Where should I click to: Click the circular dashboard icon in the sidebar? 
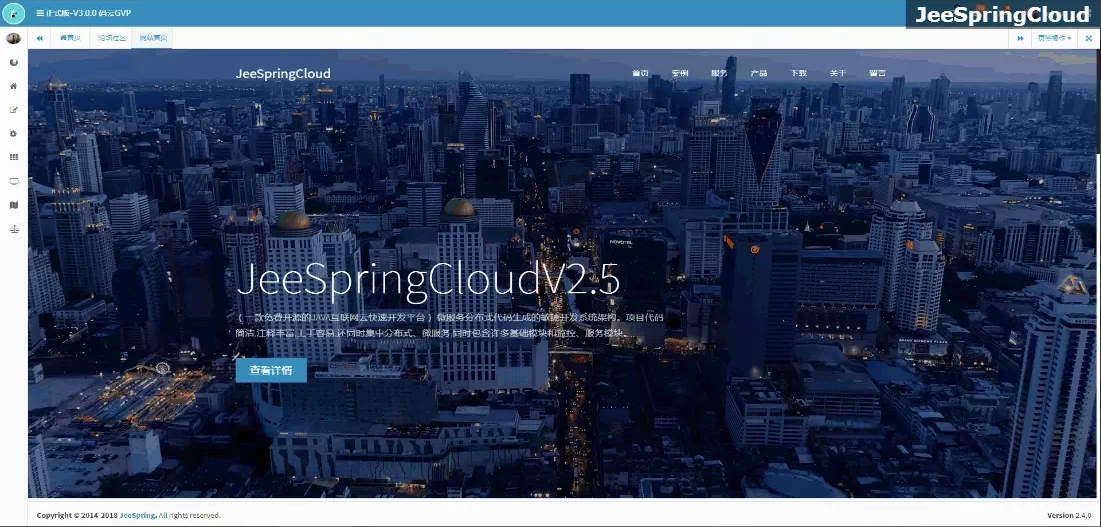pyautogui.click(x=13, y=62)
